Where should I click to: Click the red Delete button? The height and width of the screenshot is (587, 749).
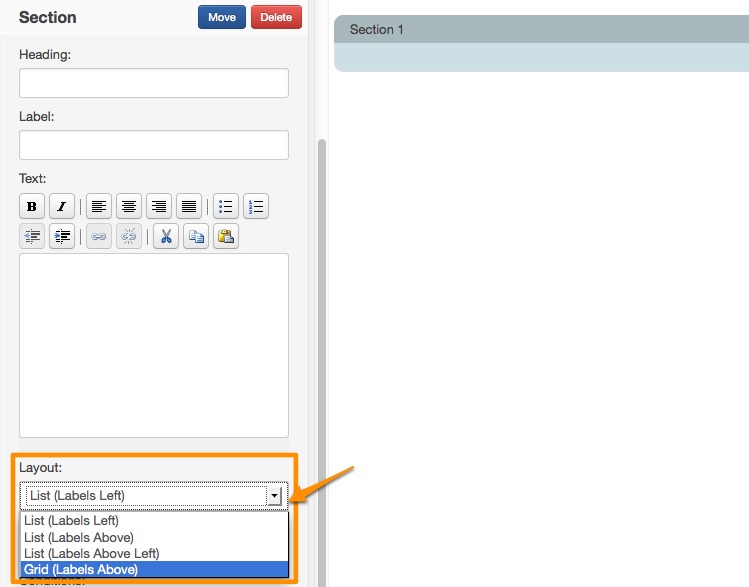point(276,17)
